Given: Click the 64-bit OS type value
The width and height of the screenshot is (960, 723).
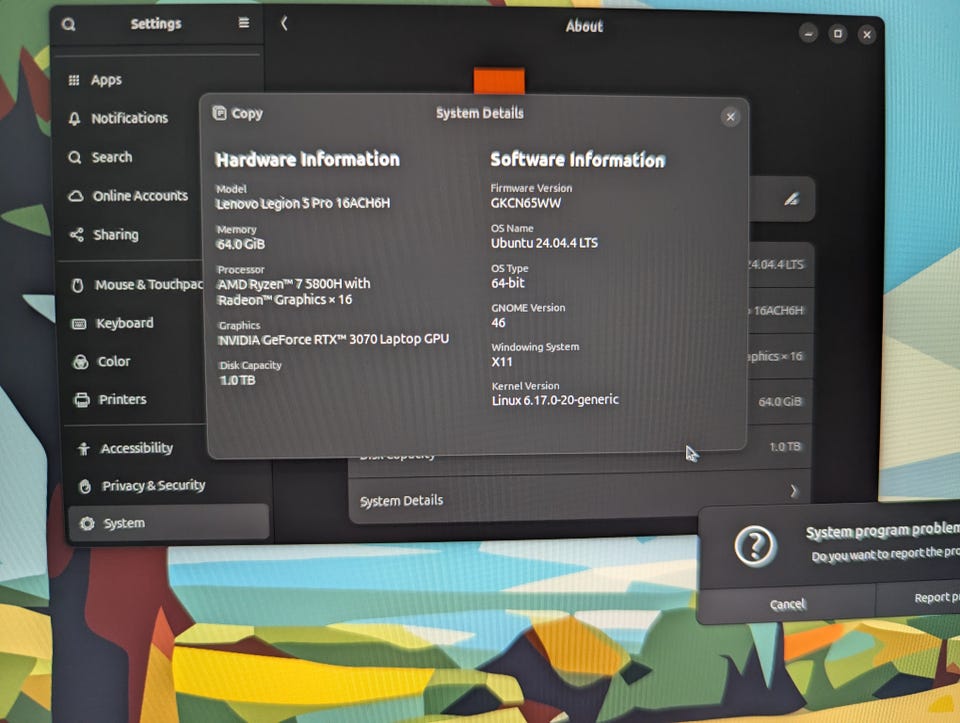Looking at the screenshot, I should point(508,283).
